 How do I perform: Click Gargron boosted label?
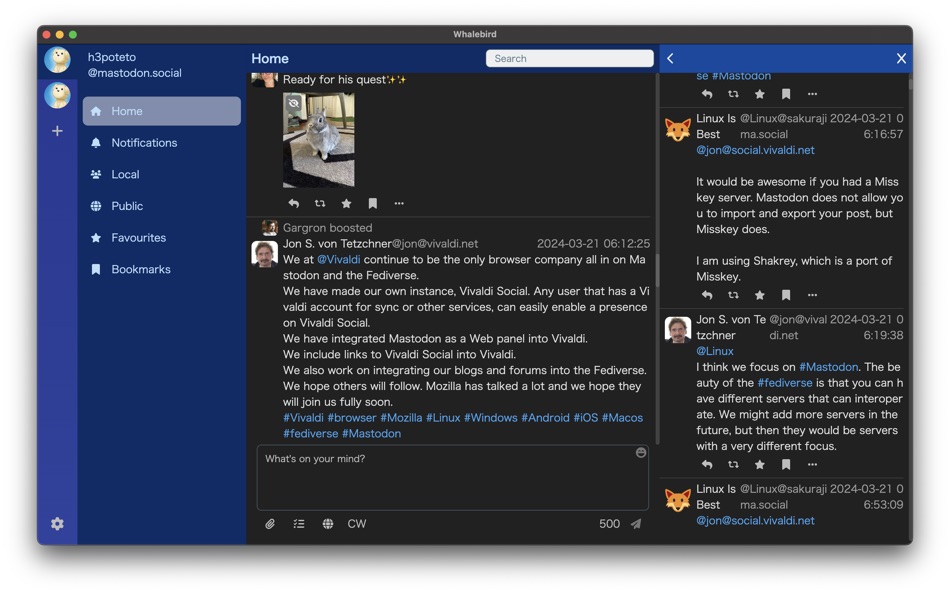coord(327,228)
